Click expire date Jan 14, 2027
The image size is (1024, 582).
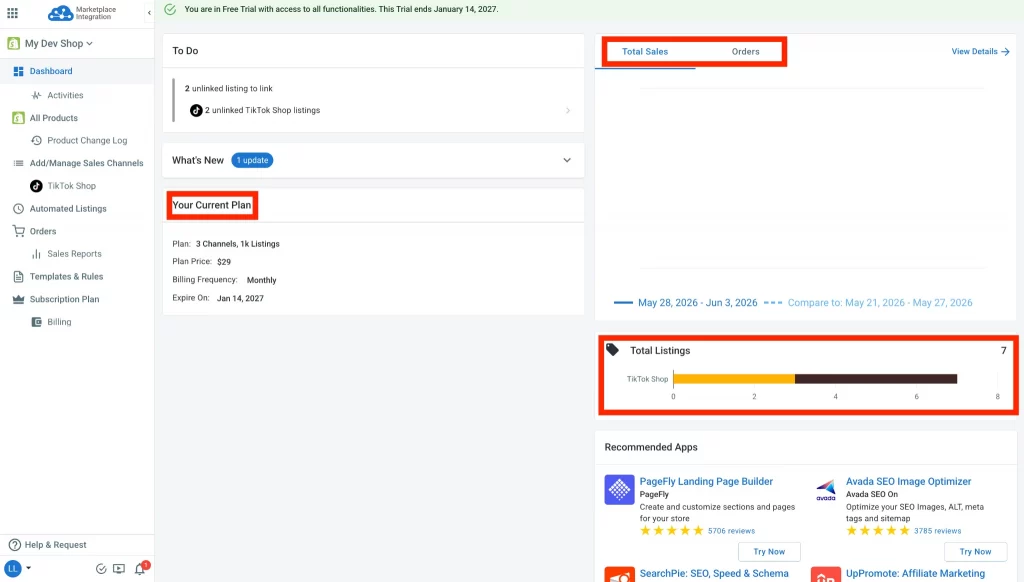click(x=240, y=299)
